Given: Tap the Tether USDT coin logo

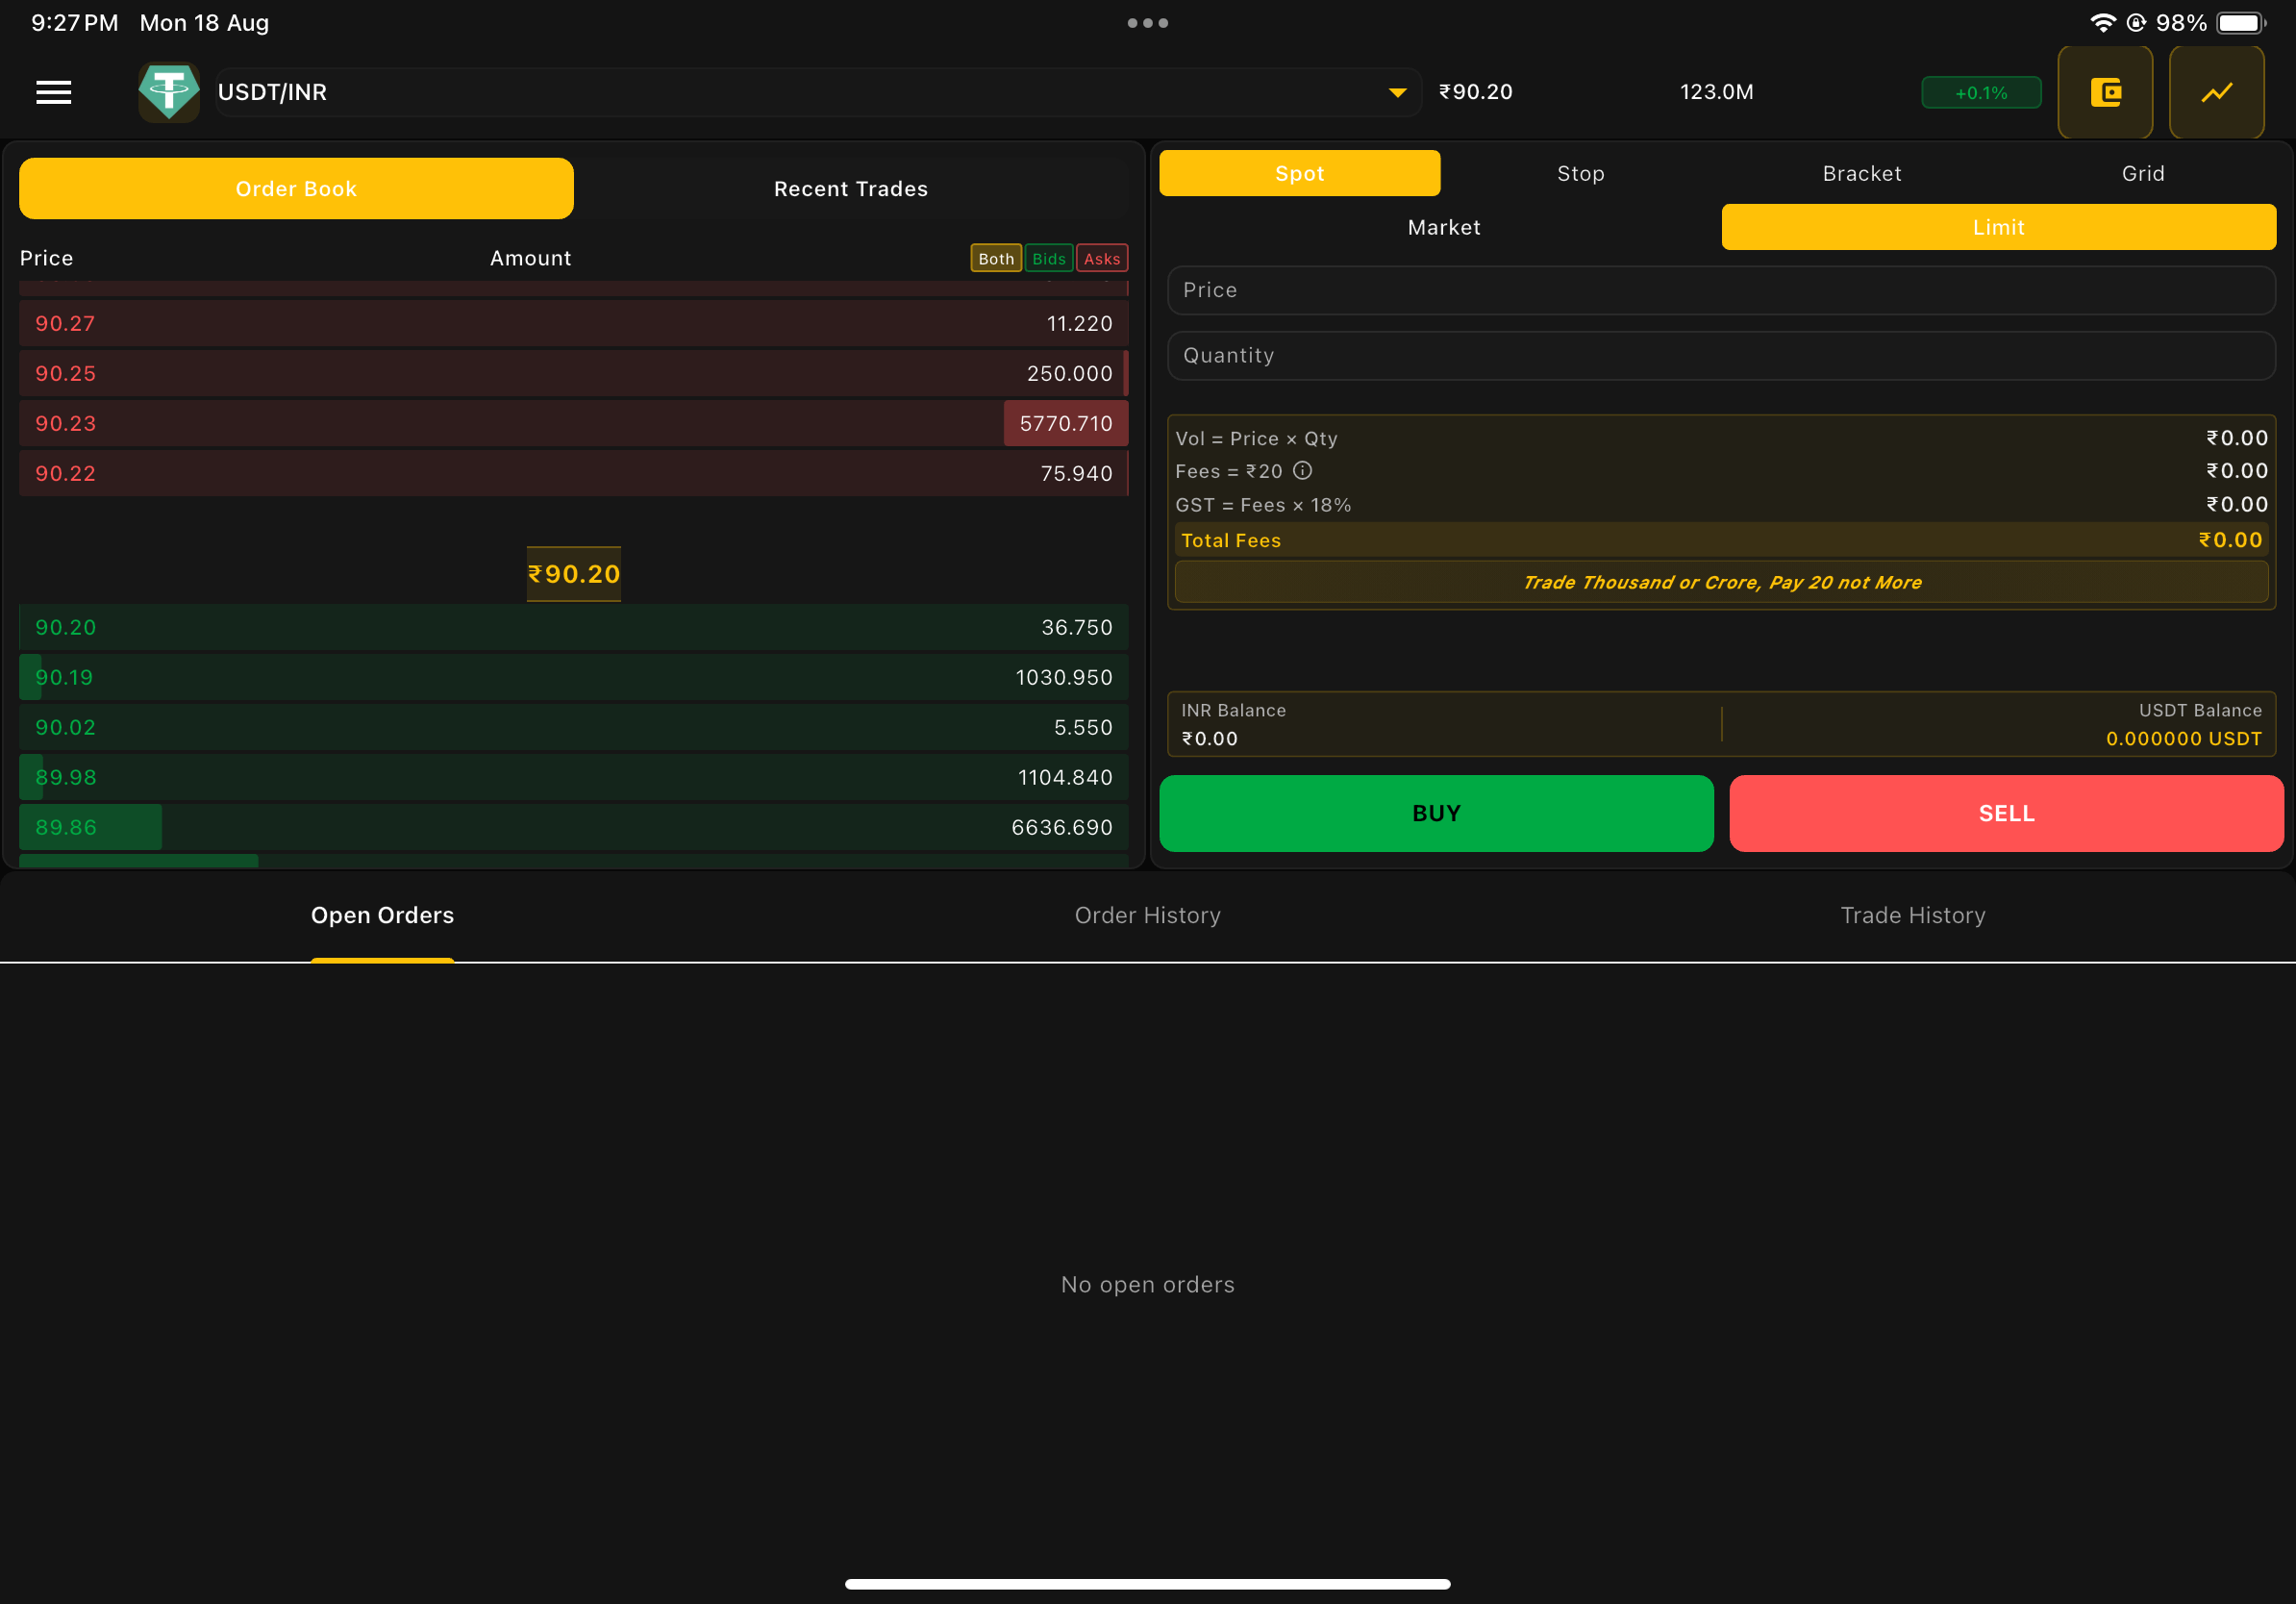Looking at the screenshot, I should 168,92.
